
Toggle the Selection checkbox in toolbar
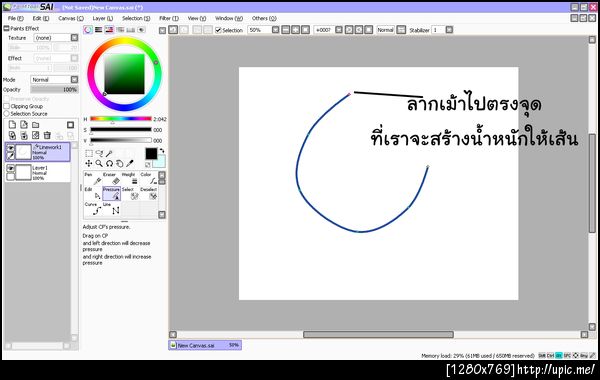[x=218, y=30]
